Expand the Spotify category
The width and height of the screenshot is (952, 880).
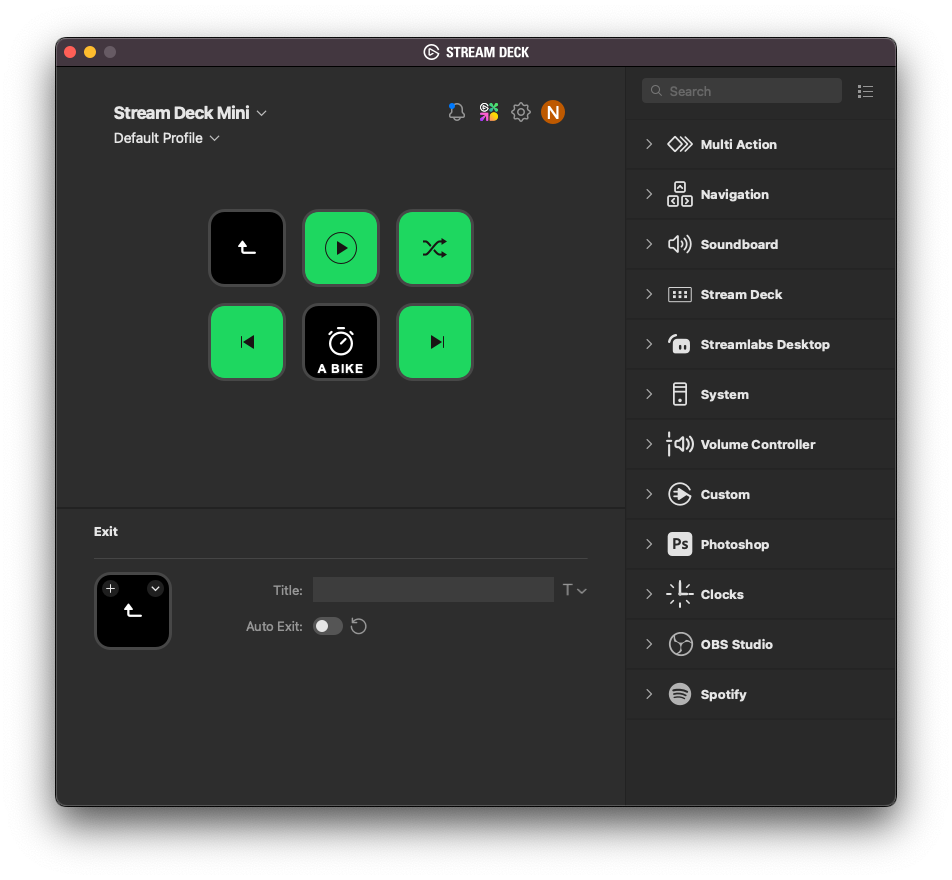coord(648,694)
